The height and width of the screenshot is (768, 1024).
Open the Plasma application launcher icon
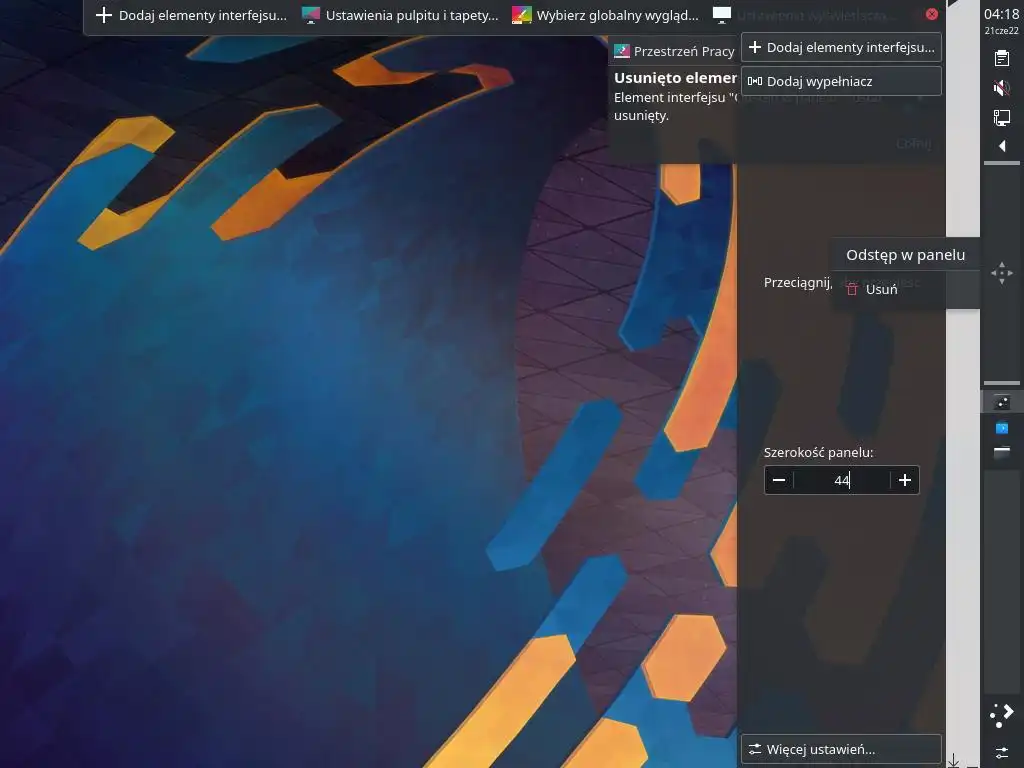click(x=1002, y=714)
